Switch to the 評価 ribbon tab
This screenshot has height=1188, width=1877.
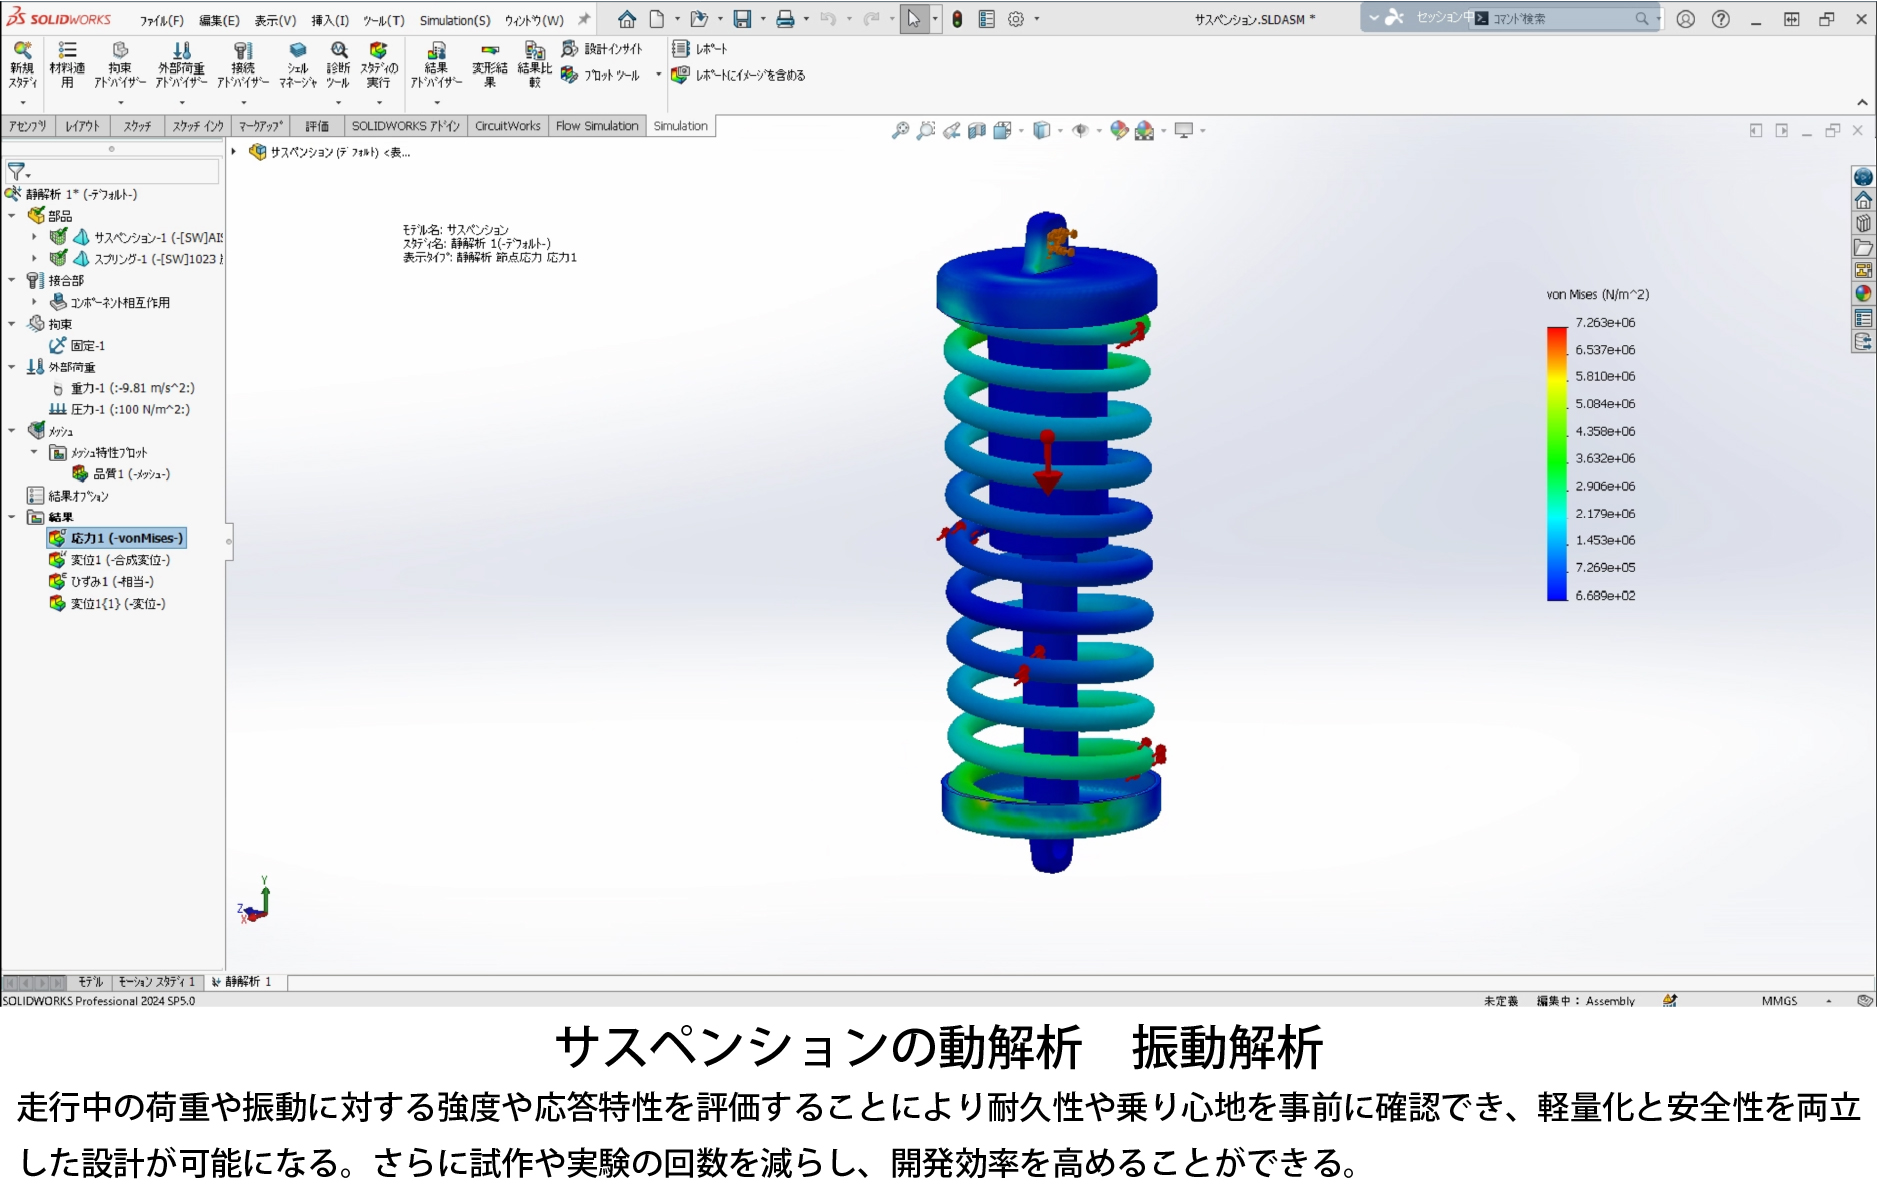coord(317,126)
